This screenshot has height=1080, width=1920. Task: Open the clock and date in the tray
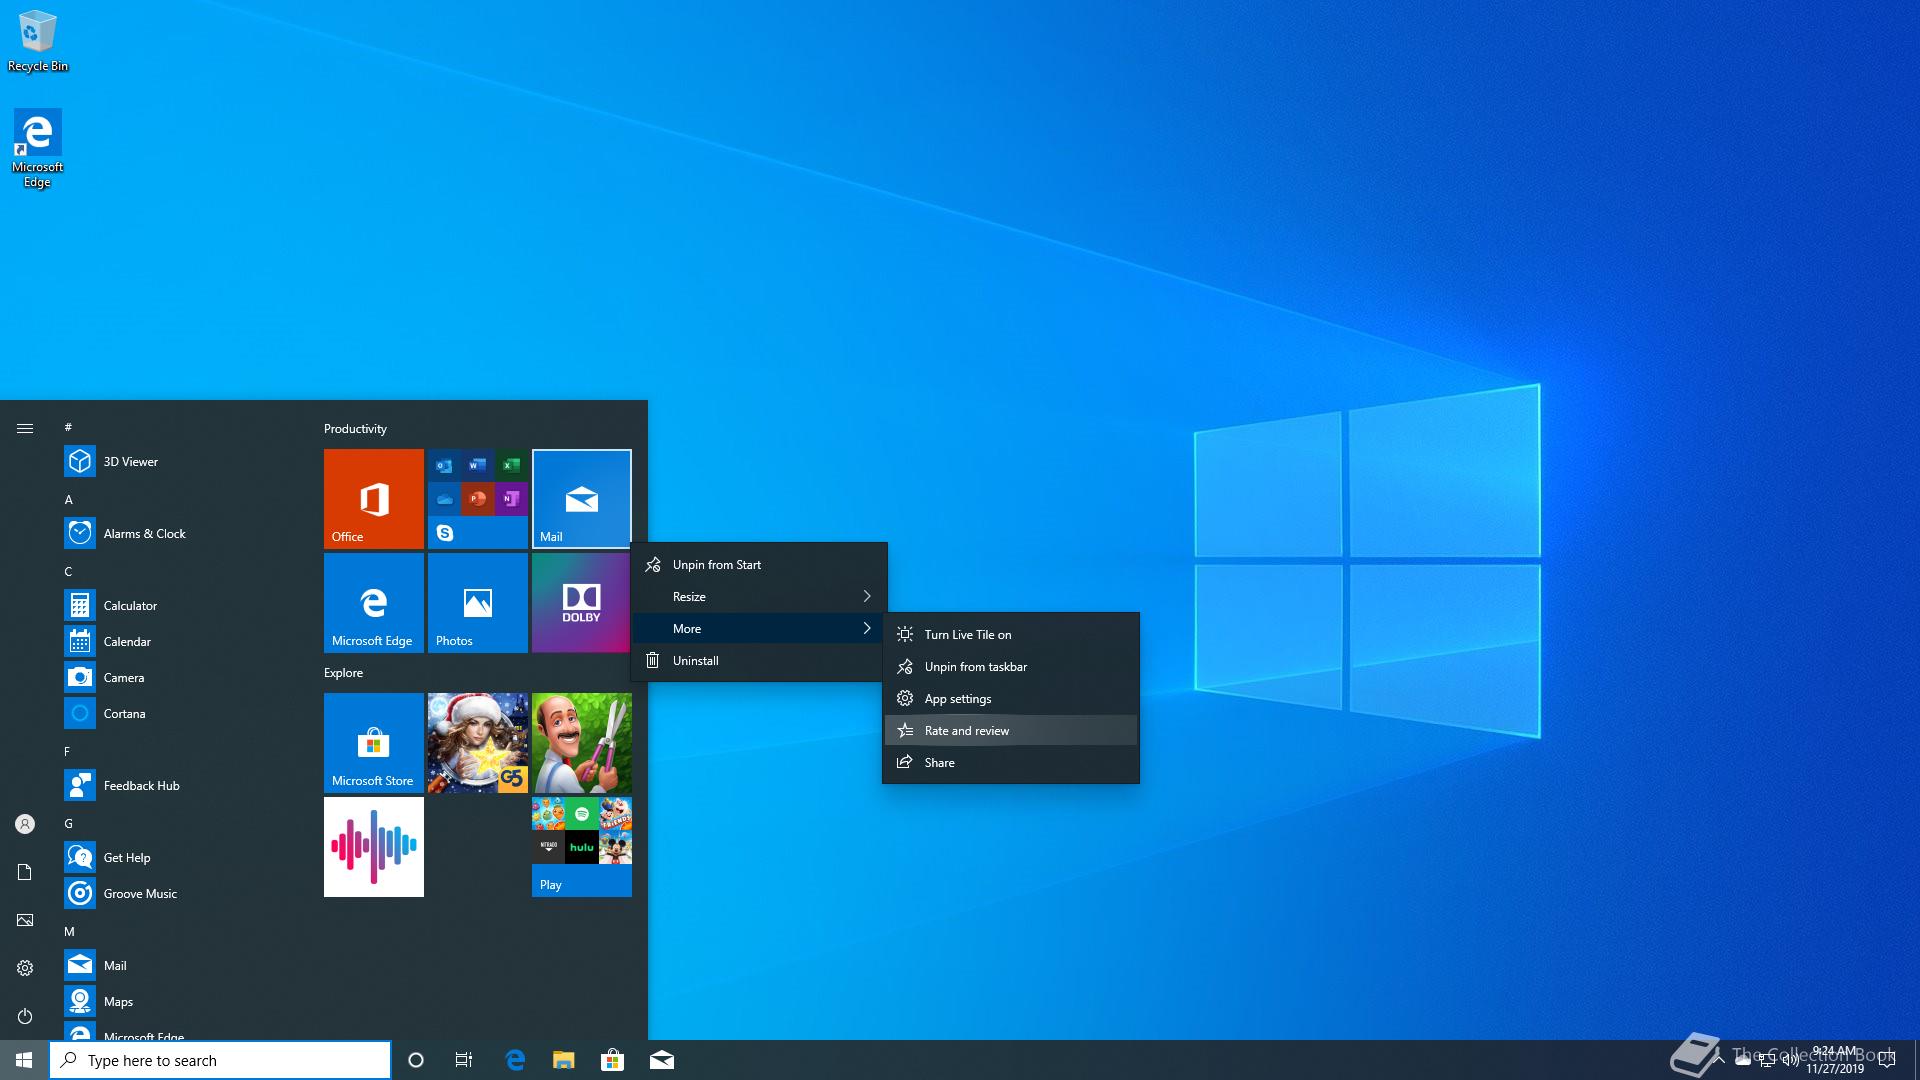click(1834, 1060)
